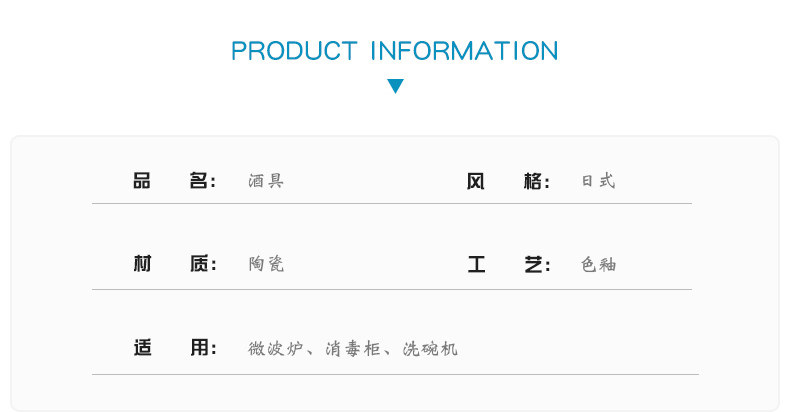Click the divider line under the 品名 row
Image resolution: width=790 pixels, height=412 pixels.
391,204
